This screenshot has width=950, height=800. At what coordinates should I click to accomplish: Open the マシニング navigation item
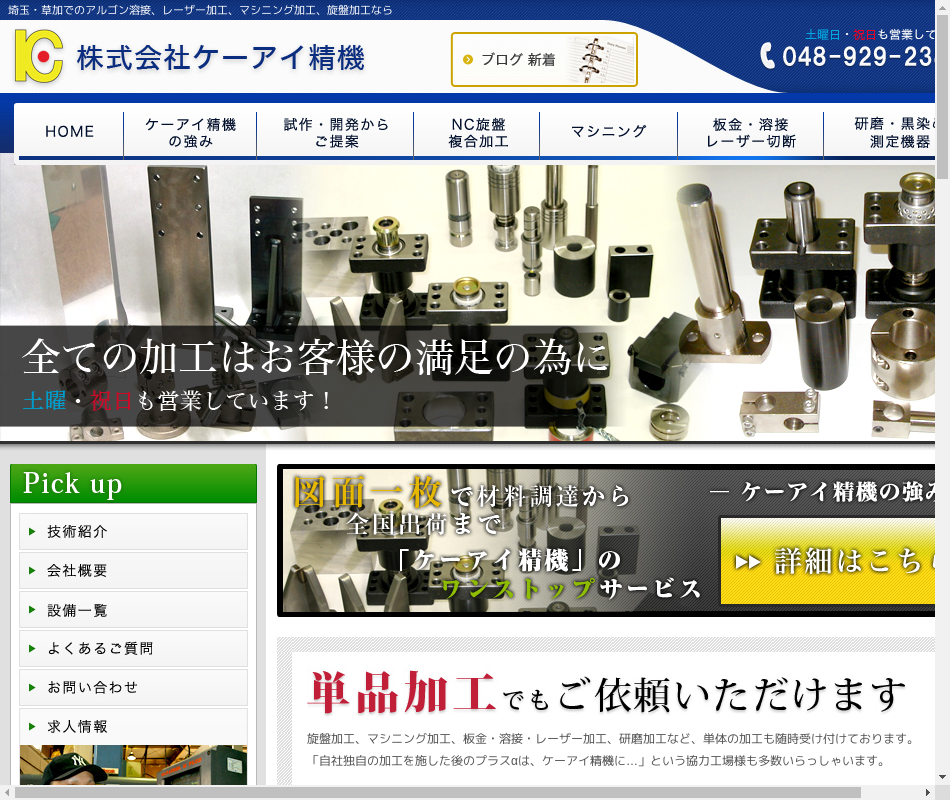click(608, 132)
